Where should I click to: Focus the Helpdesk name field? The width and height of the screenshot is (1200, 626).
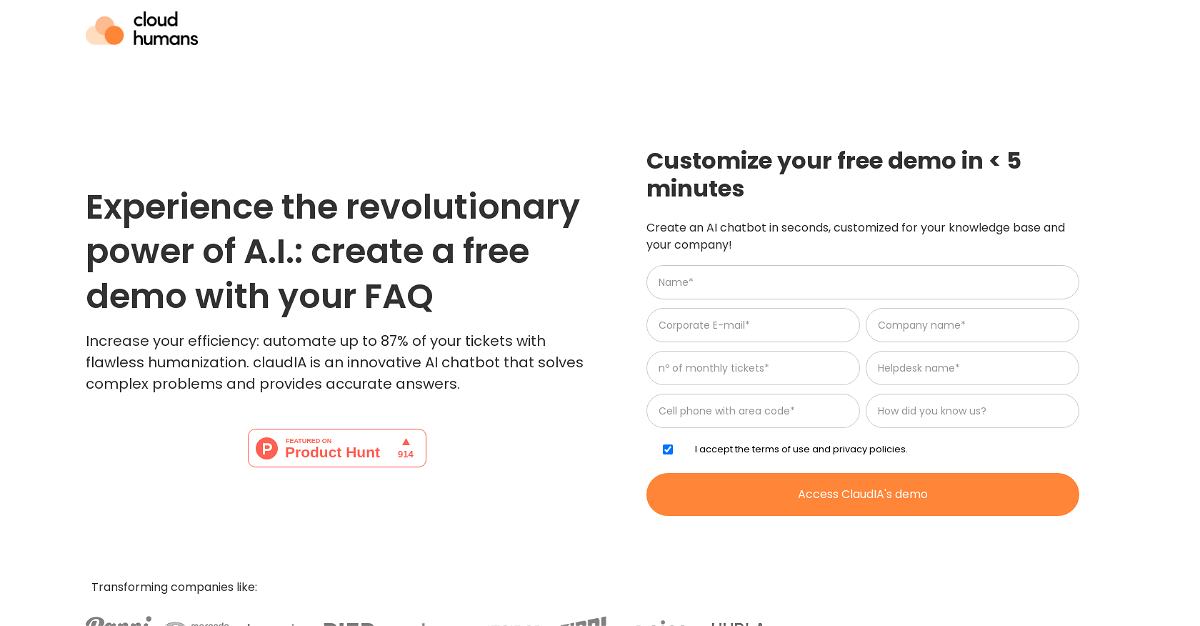pyautogui.click(x=972, y=368)
